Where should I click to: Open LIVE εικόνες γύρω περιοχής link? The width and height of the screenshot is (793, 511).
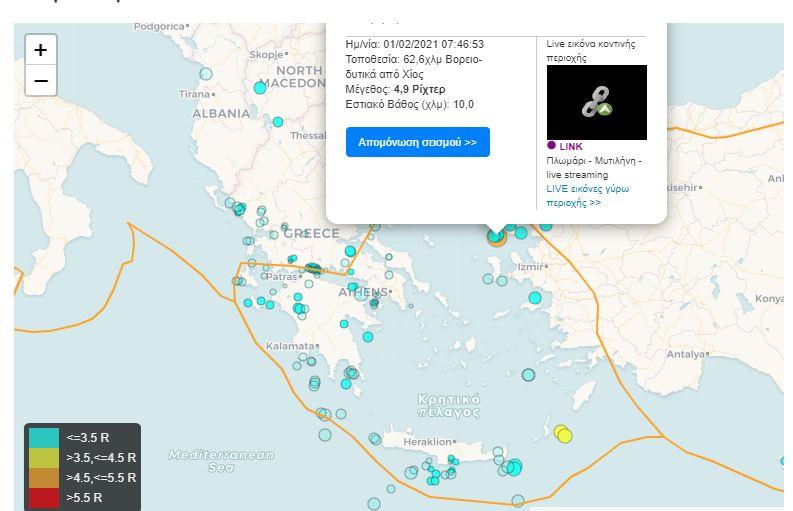coord(587,195)
